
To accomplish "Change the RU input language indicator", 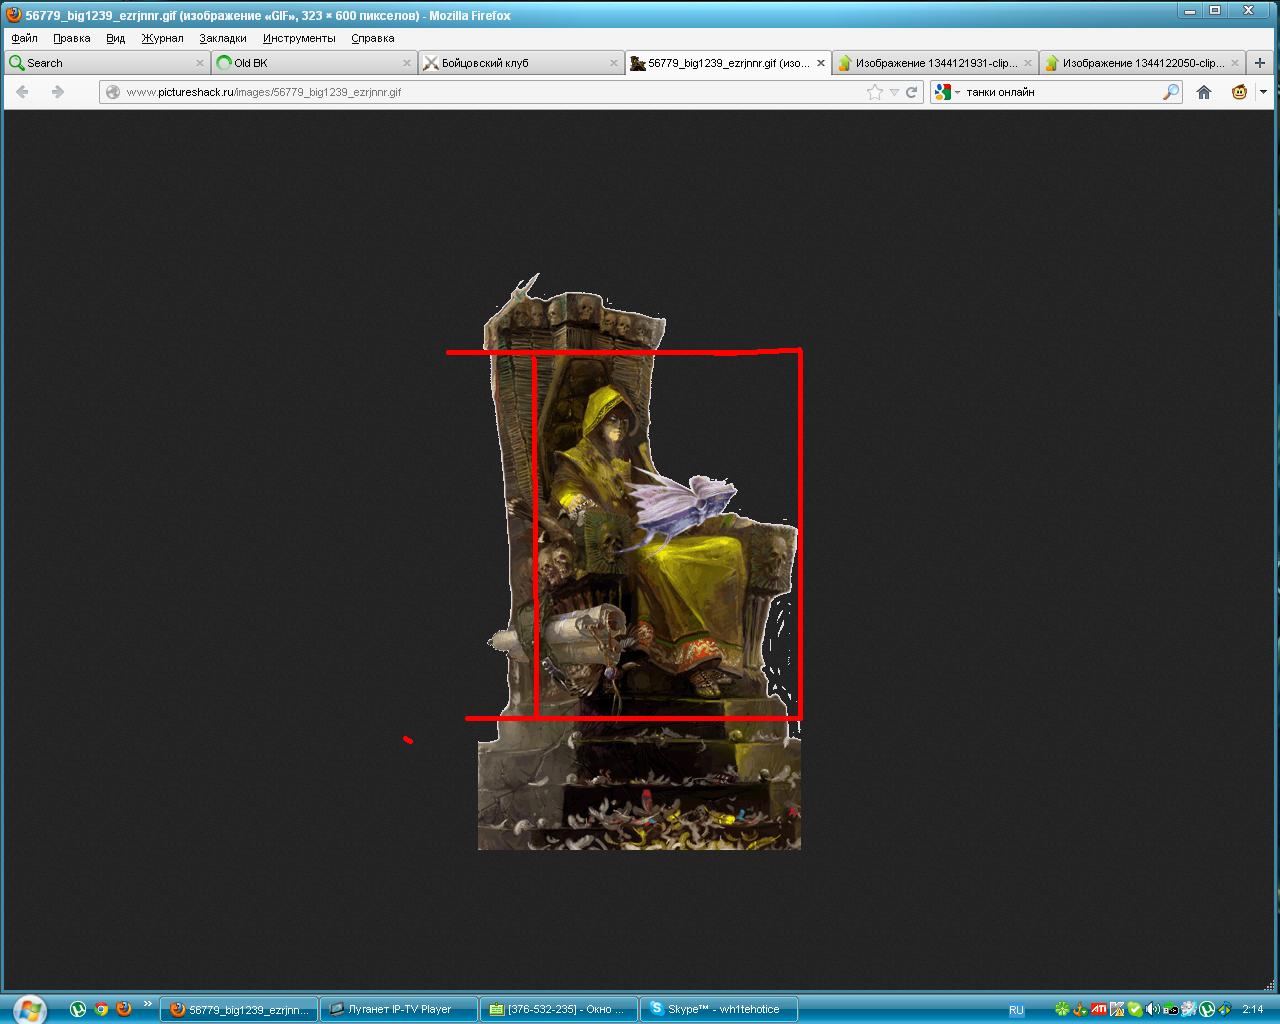I will [x=1016, y=1010].
